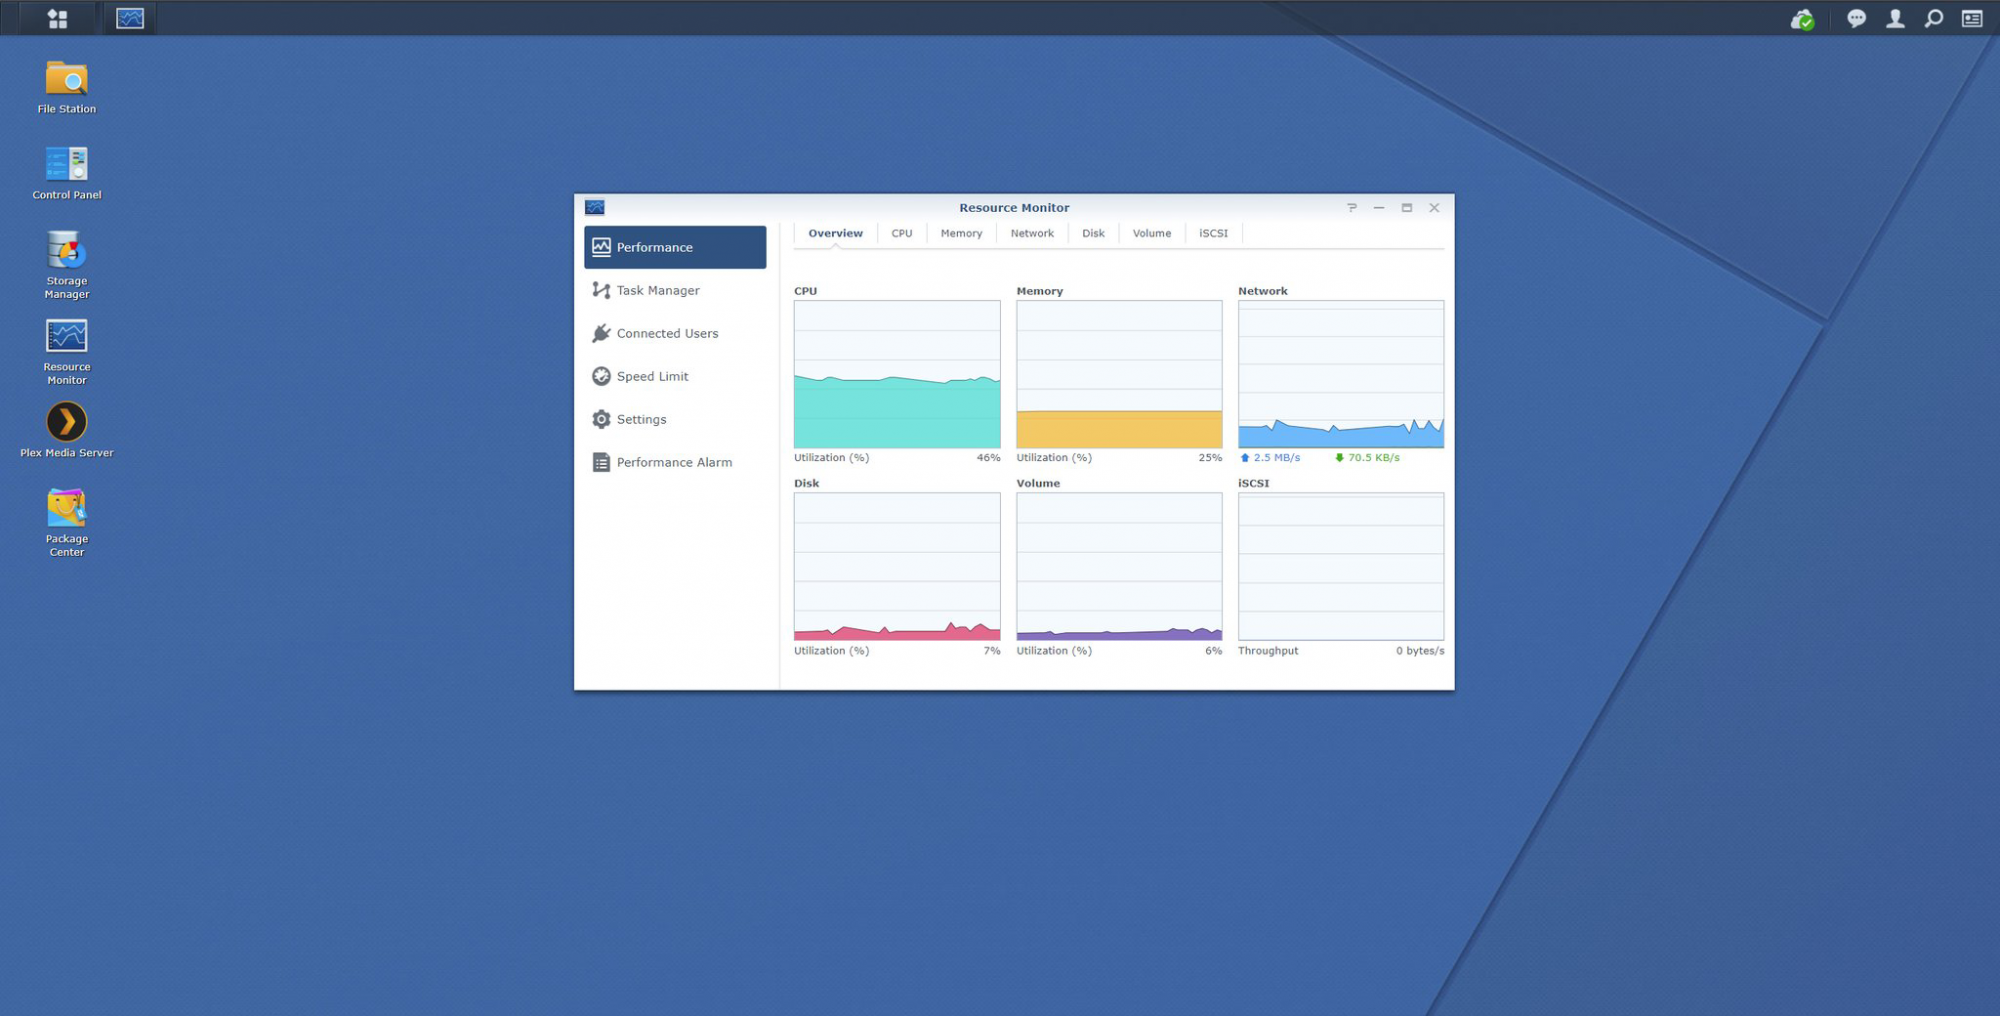Switch to the Disk tab

(x=1093, y=233)
